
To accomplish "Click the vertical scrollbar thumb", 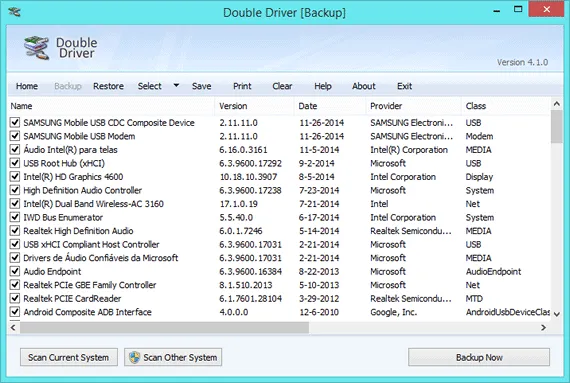I will pyautogui.click(x=557, y=127).
